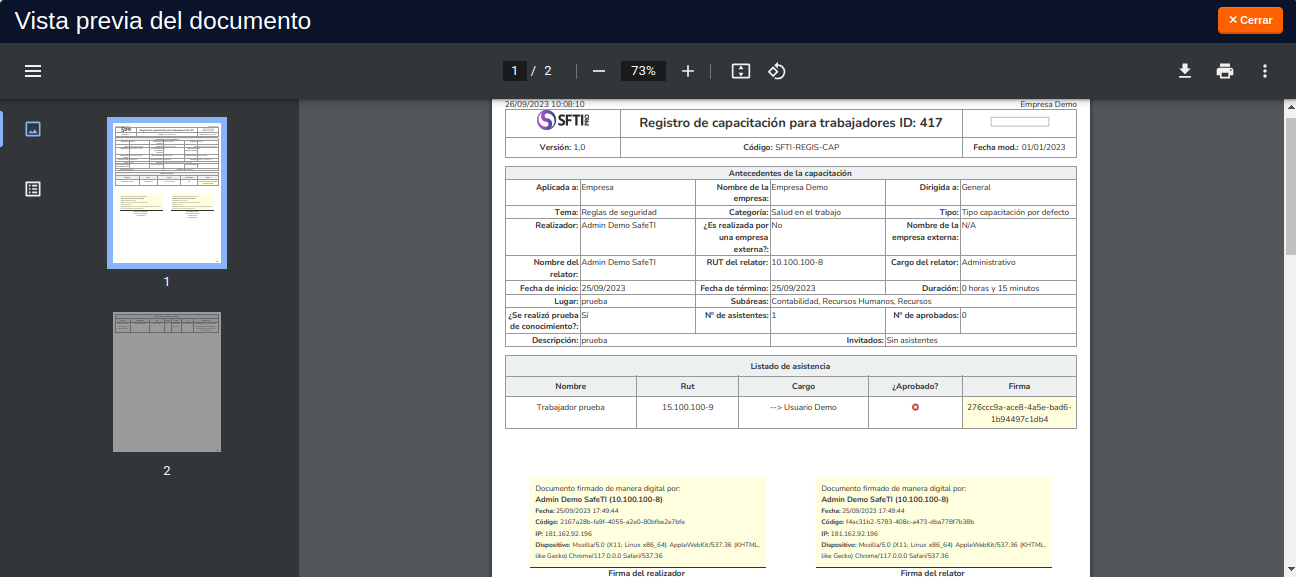Click the Rut value 15.100.100-9
The image size is (1296, 577).
[688, 407]
